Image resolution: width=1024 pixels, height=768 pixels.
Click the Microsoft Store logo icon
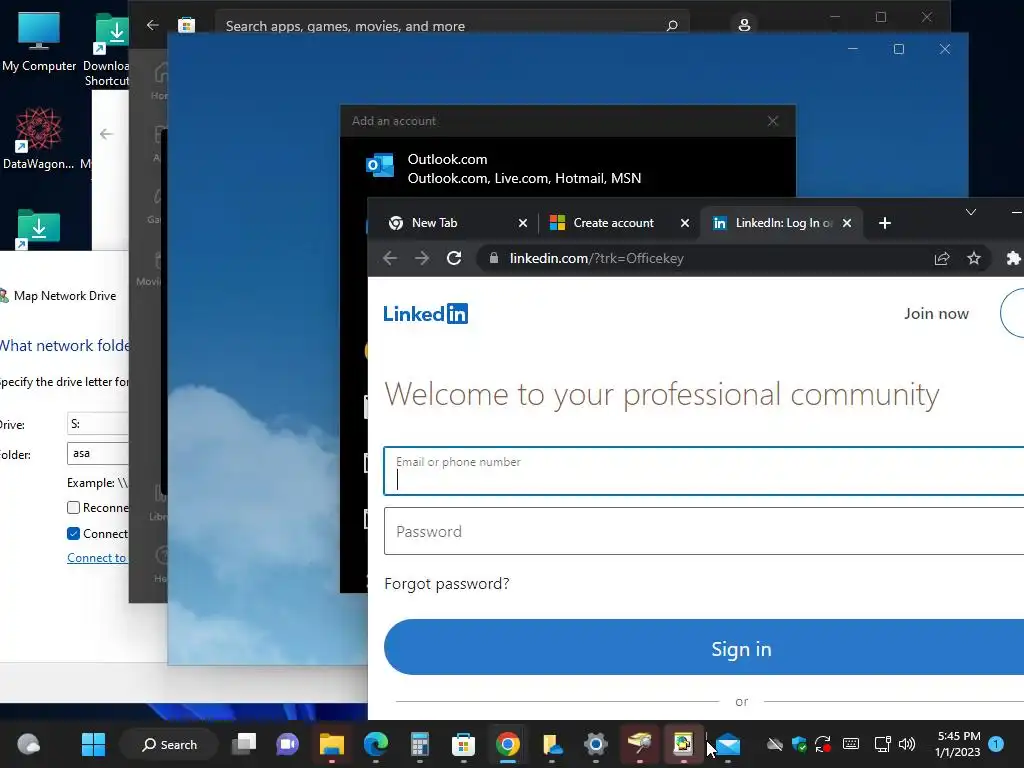click(x=187, y=25)
